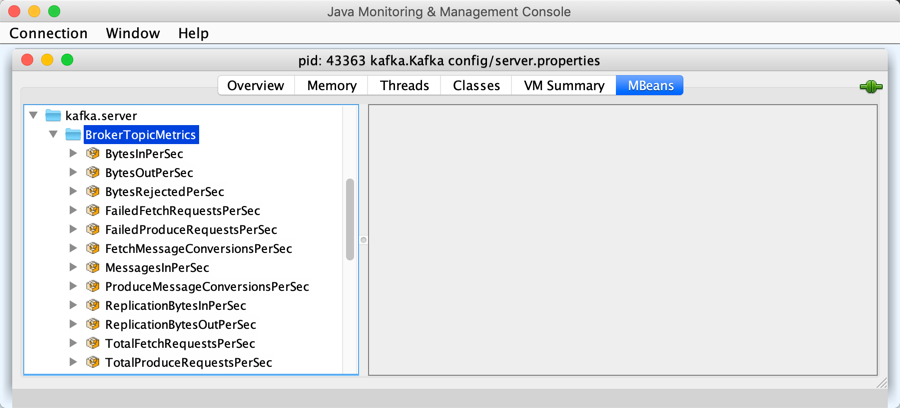The image size is (900, 408).
Task: Click the BytesRejectedPerSec MBean icon
Action: pyautogui.click(x=93, y=192)
